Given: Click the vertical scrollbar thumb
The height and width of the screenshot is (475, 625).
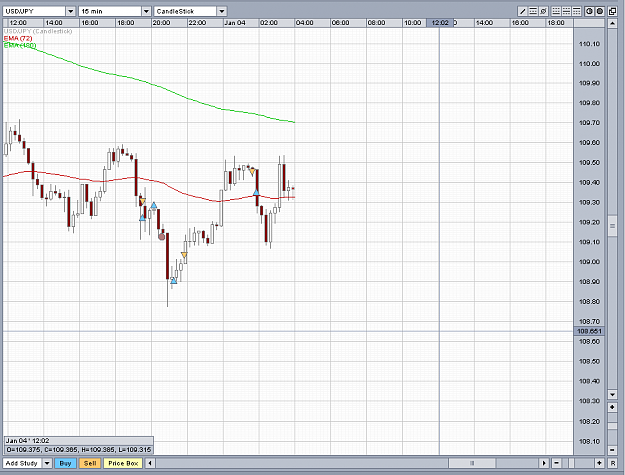Looking at the screenshot, I should pos(613,226).
